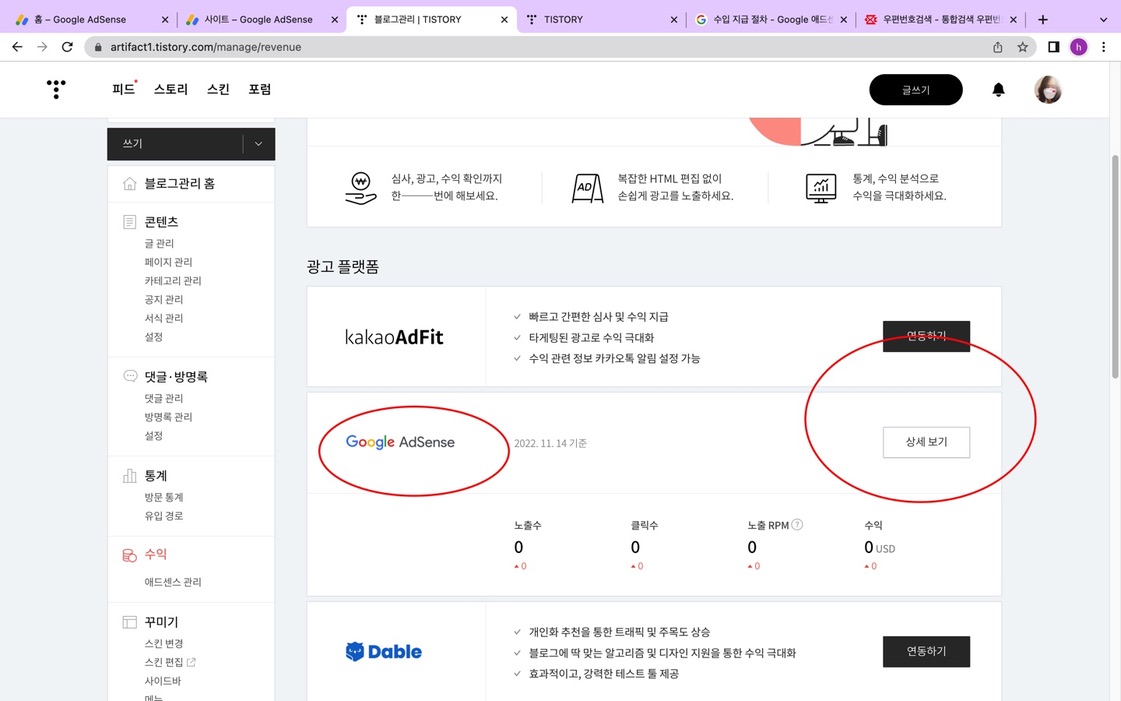Click the 콘텐츠 document icon
The image size is (1121, 701).
(x=129, y=222)
